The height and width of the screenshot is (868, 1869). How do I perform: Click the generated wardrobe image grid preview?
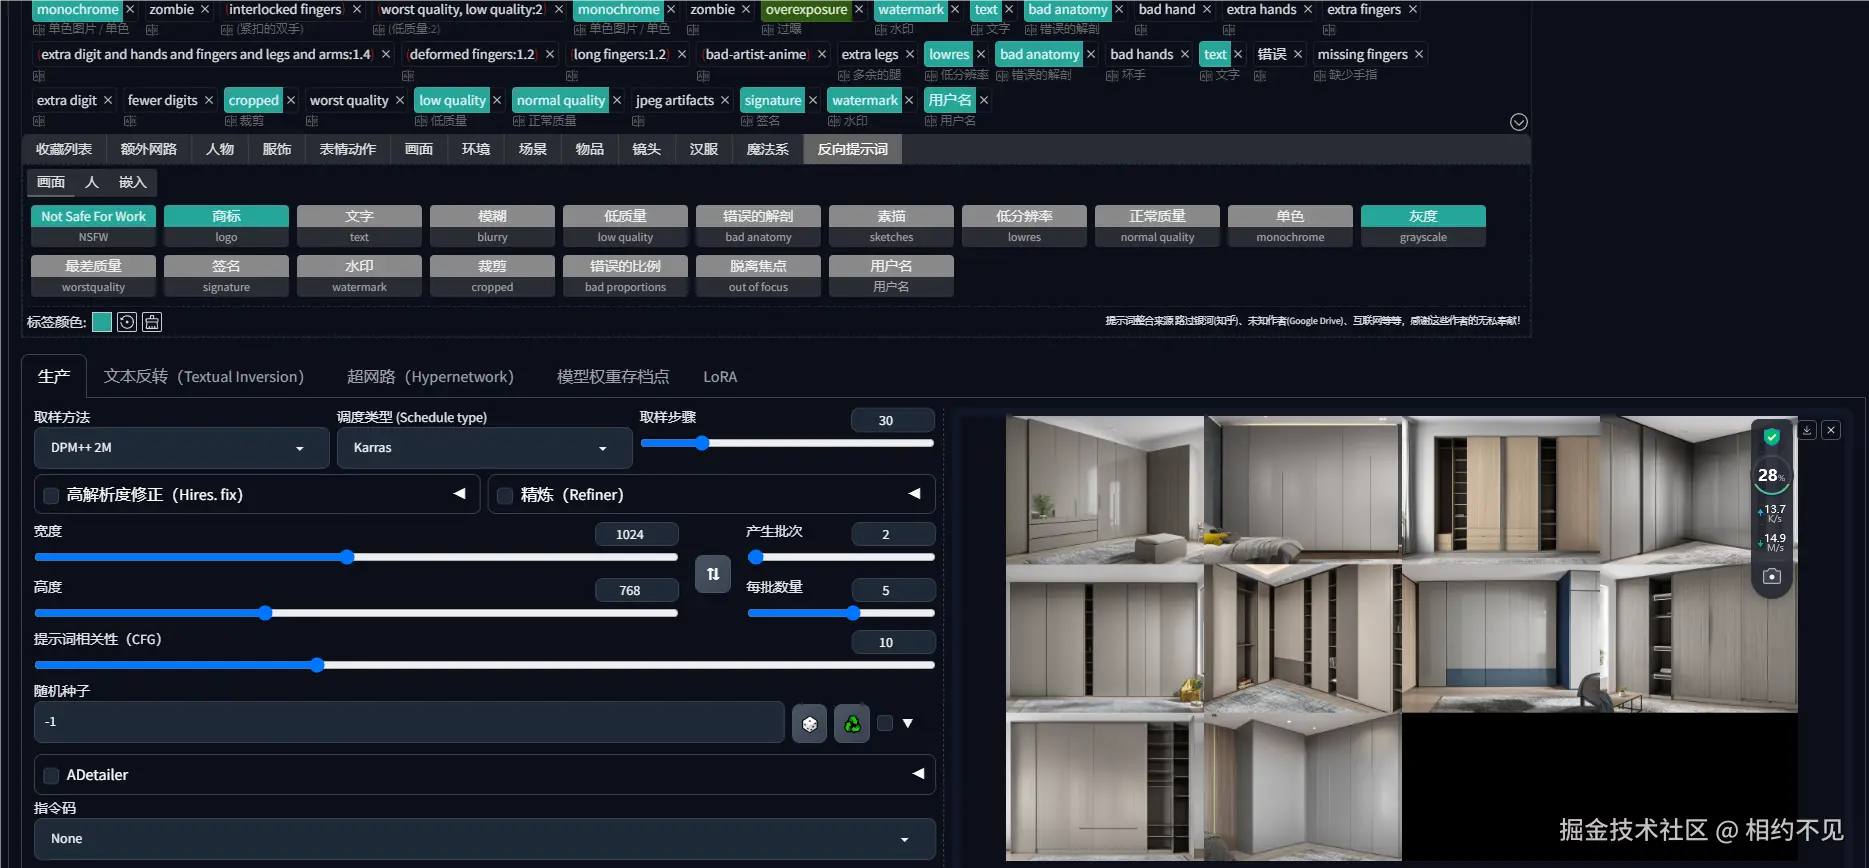click(1402, 638)
